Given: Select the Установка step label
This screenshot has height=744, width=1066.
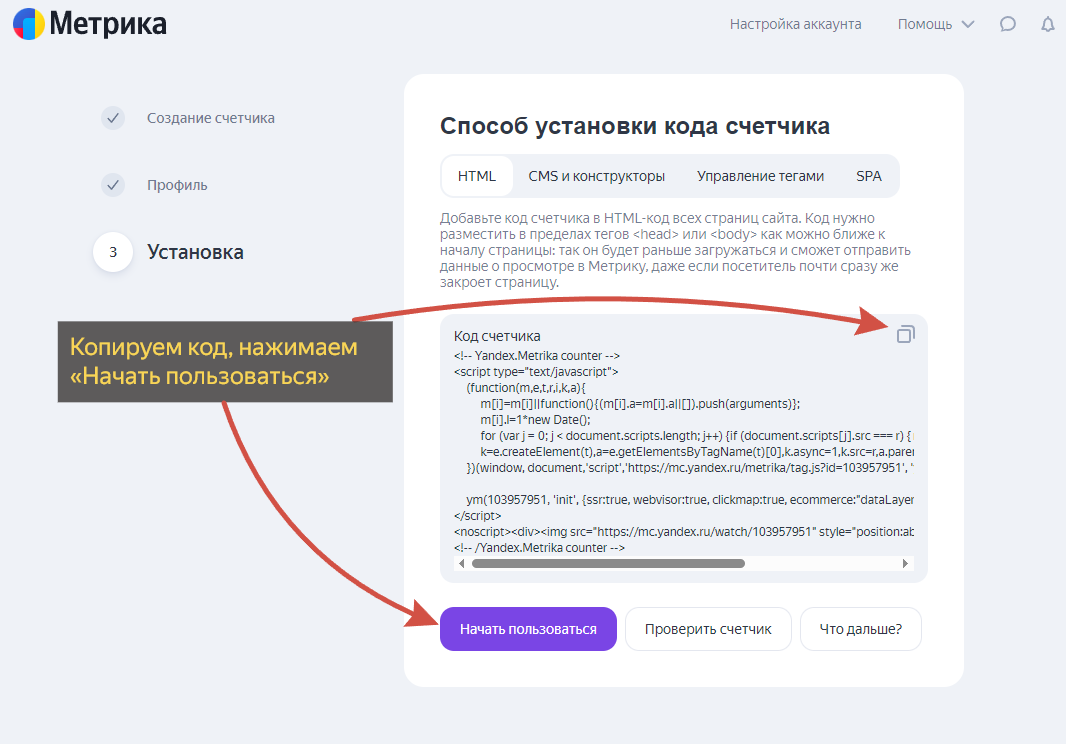Looking at the screenshot, I should [195, 252].
